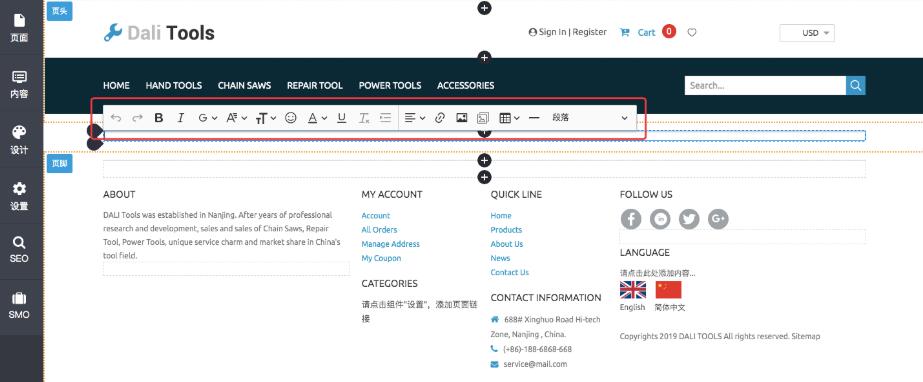The width and height of the screenshot is (923, 382).
Task: Open the Account link under MY ACCOUNT
Action: click(376, 215)
